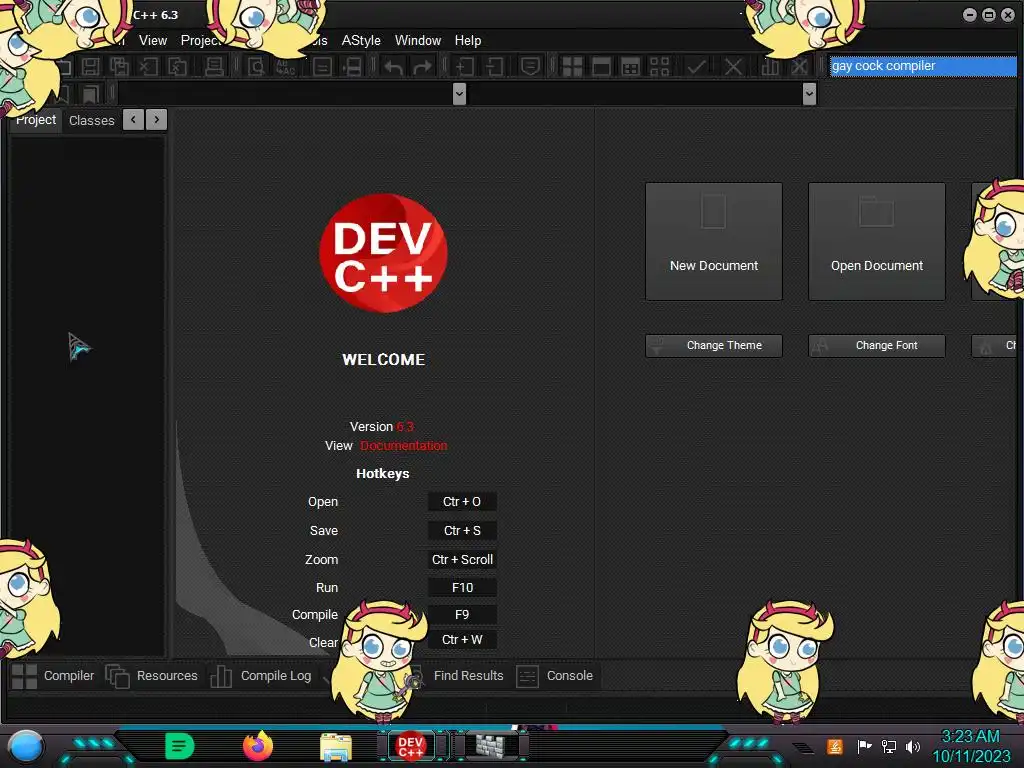Click the speech-label icon right of insert icons
1024x768 pixels.
(530, 66)
